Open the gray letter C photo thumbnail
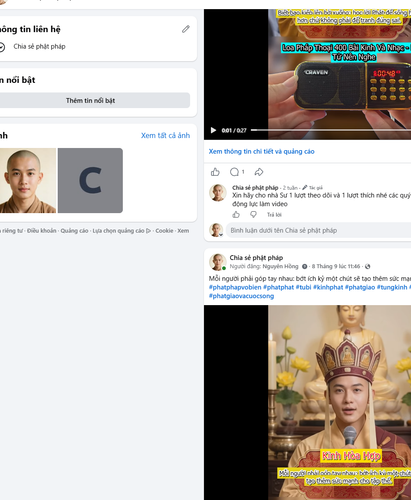This screenshot has width=411, height=500. pyautogui.click(x=90, y=180)
